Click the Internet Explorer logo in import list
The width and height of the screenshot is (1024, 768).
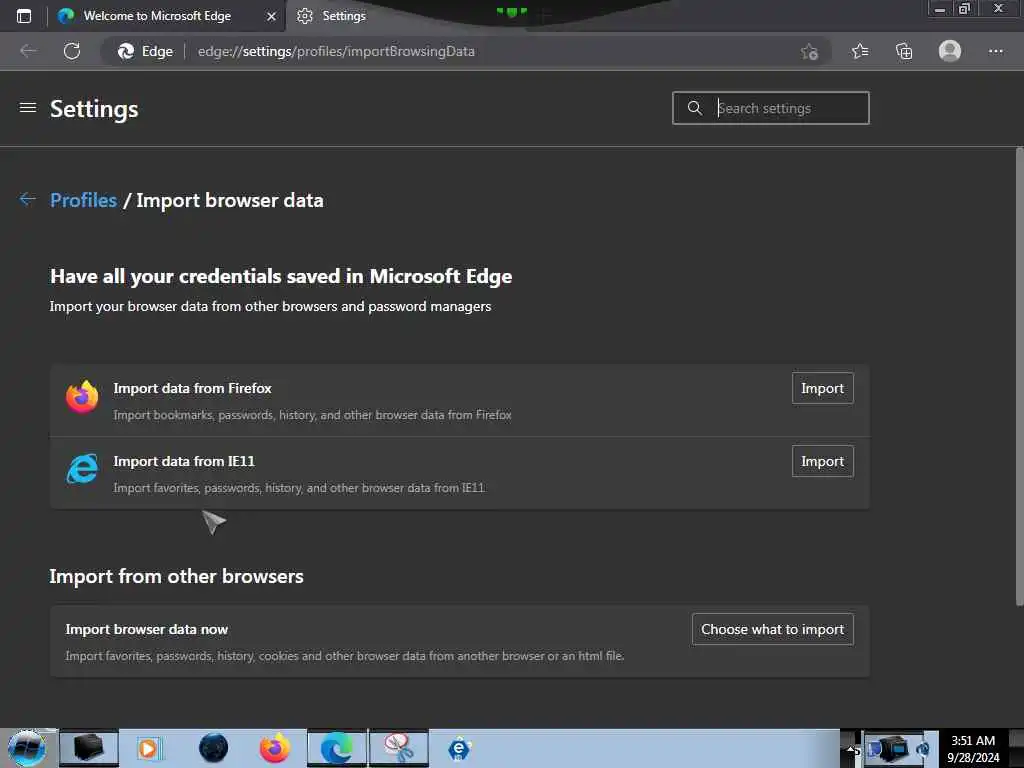point(82,469)
